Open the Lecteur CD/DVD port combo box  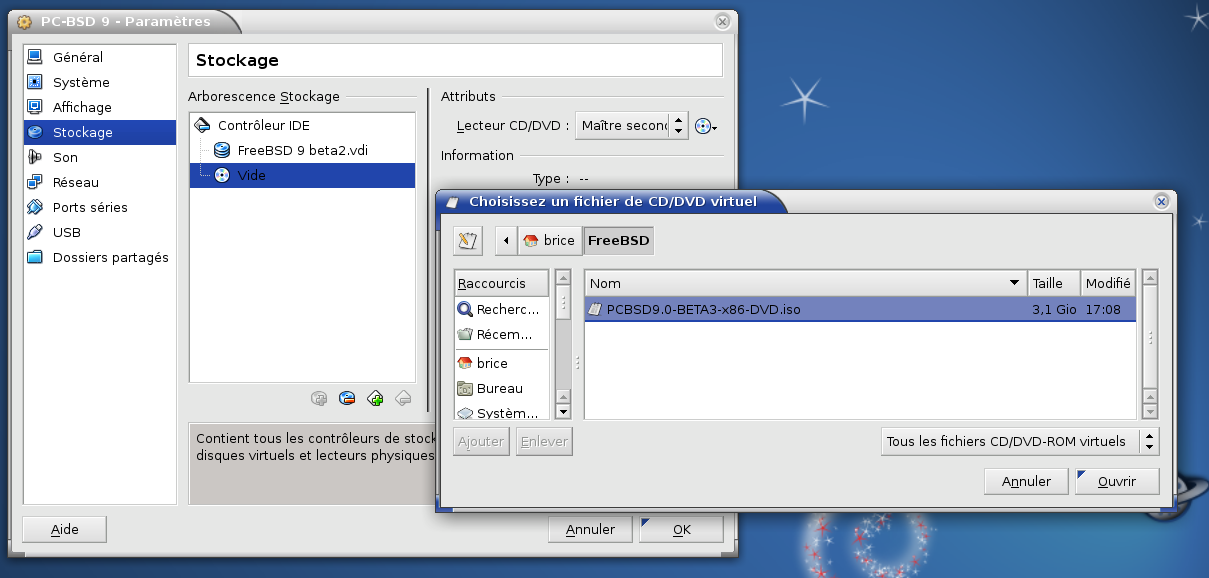631,125
